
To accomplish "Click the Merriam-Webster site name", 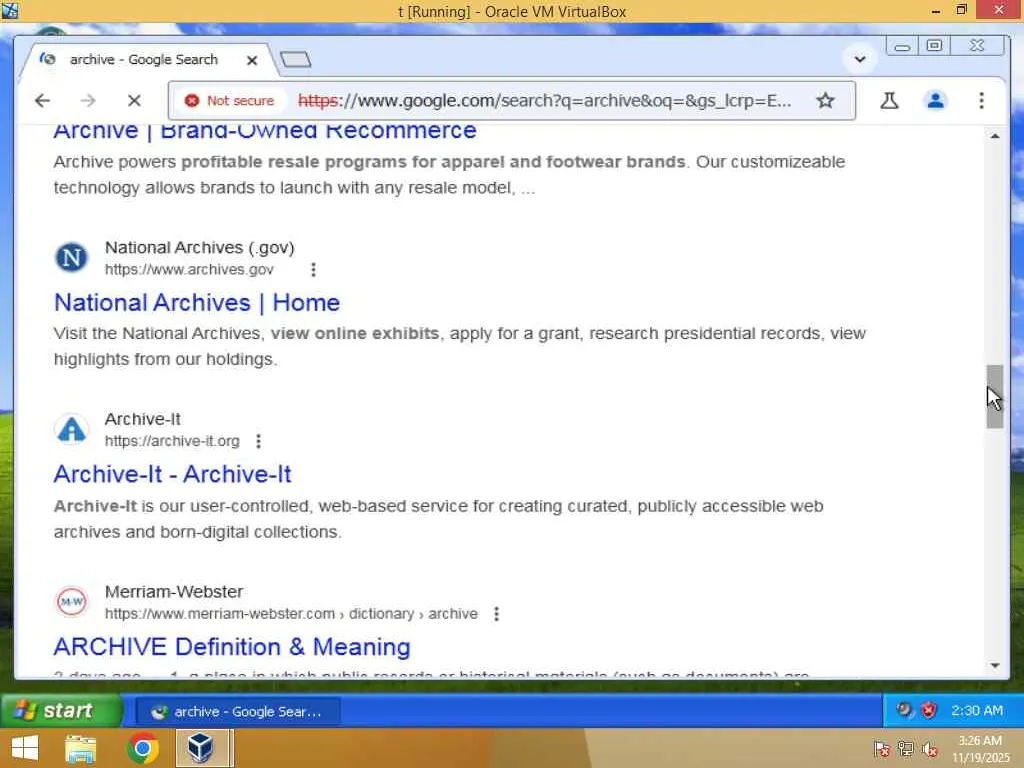I will [174, 592].
